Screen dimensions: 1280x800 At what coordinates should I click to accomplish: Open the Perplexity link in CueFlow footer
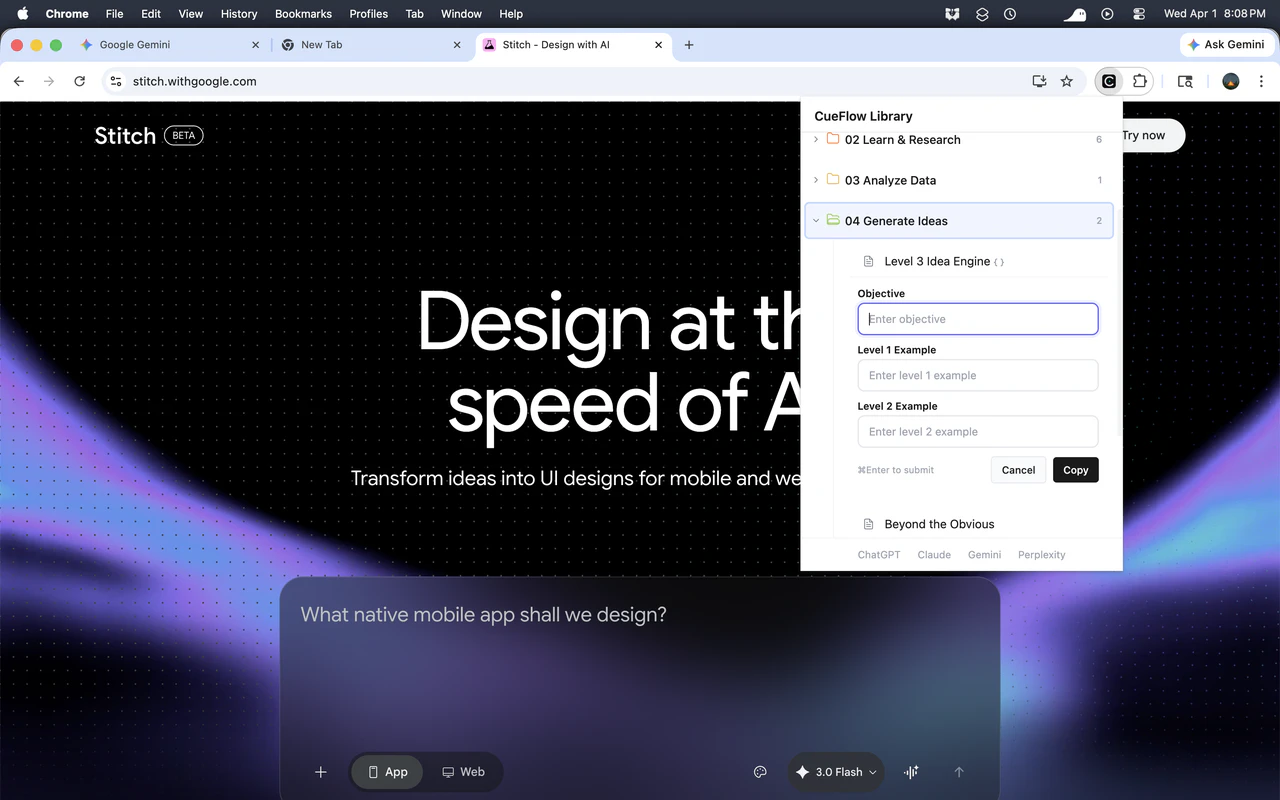(x=1042, y=555)
